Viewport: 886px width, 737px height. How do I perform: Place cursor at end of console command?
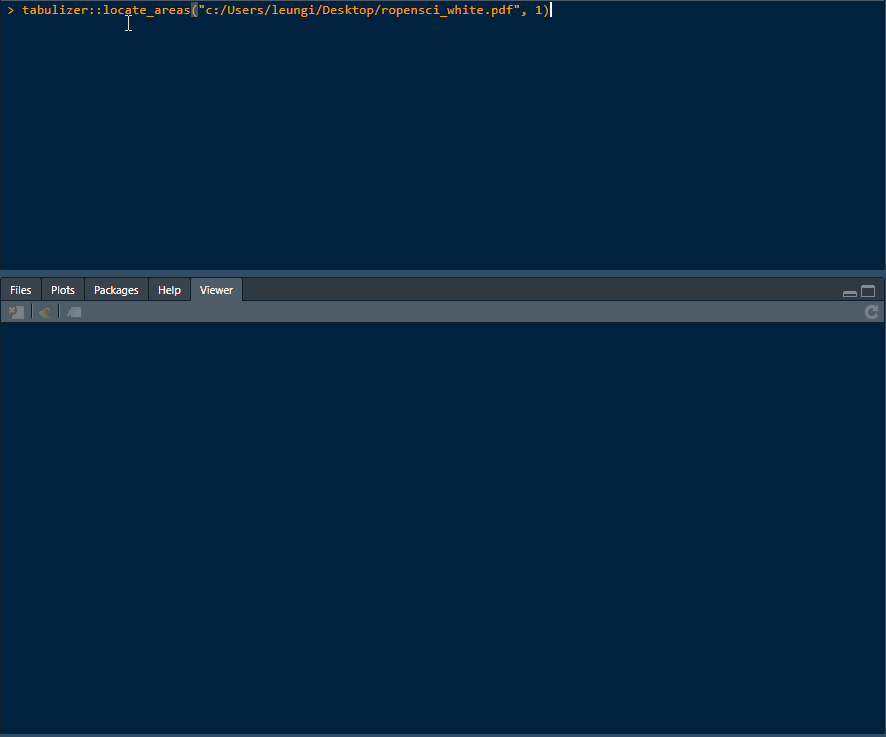click(550, 10)
